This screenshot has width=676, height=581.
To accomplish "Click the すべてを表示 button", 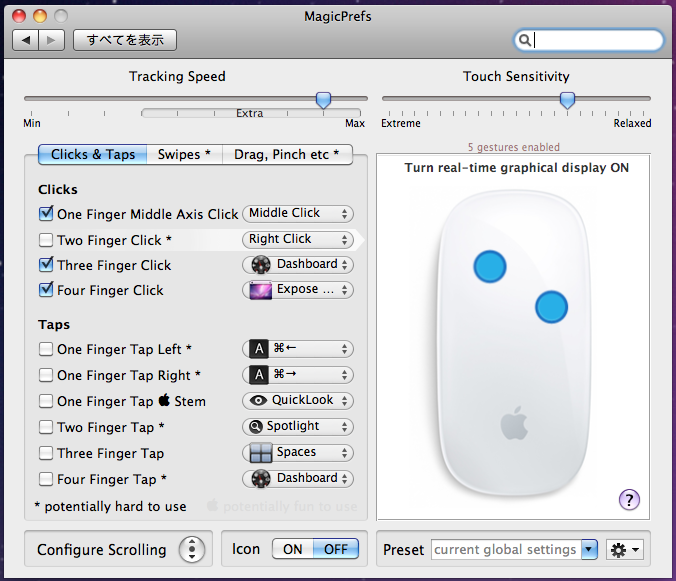I will pos(125,40).
